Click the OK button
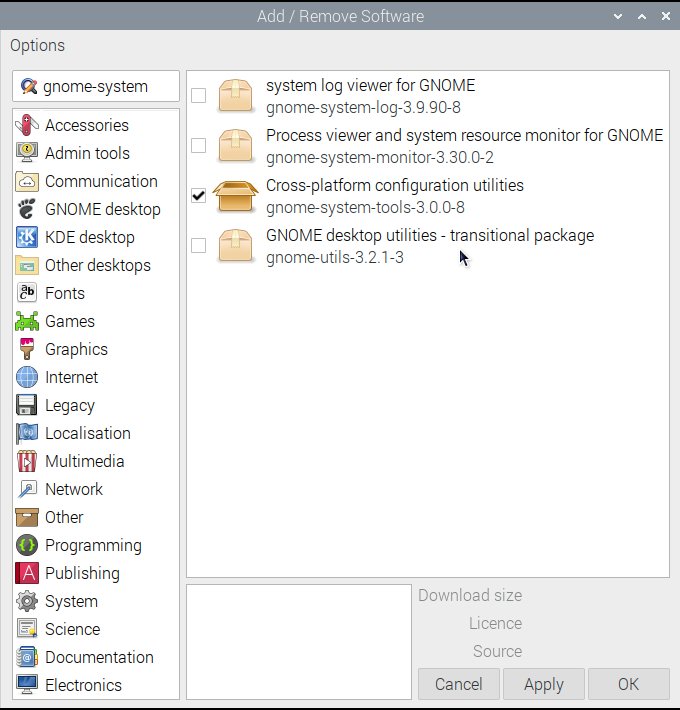 point(629,684)
